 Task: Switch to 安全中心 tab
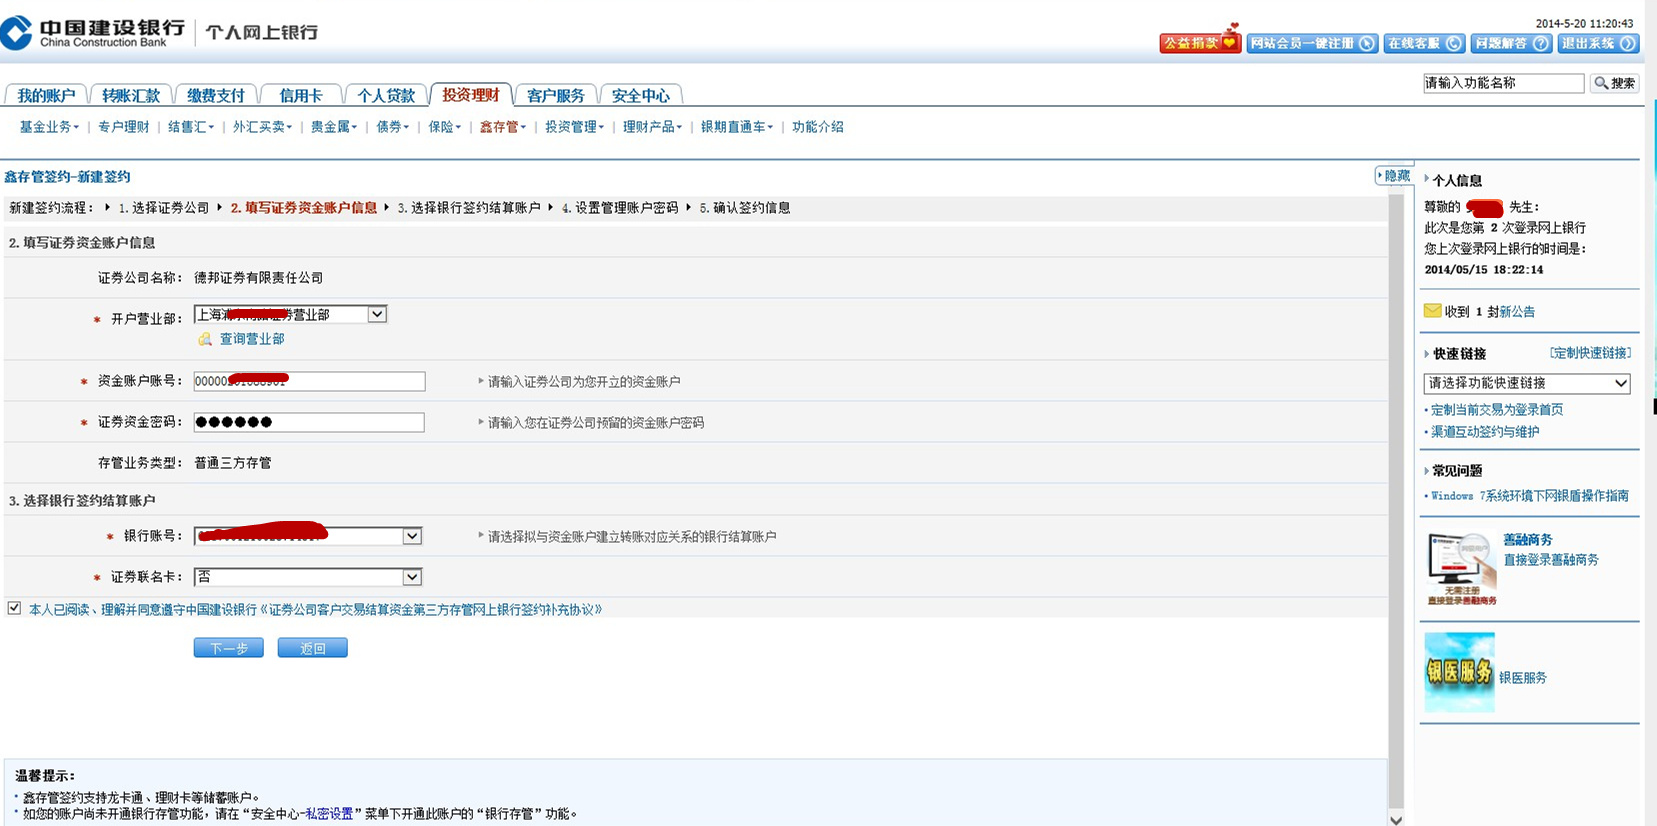[641, 95]
